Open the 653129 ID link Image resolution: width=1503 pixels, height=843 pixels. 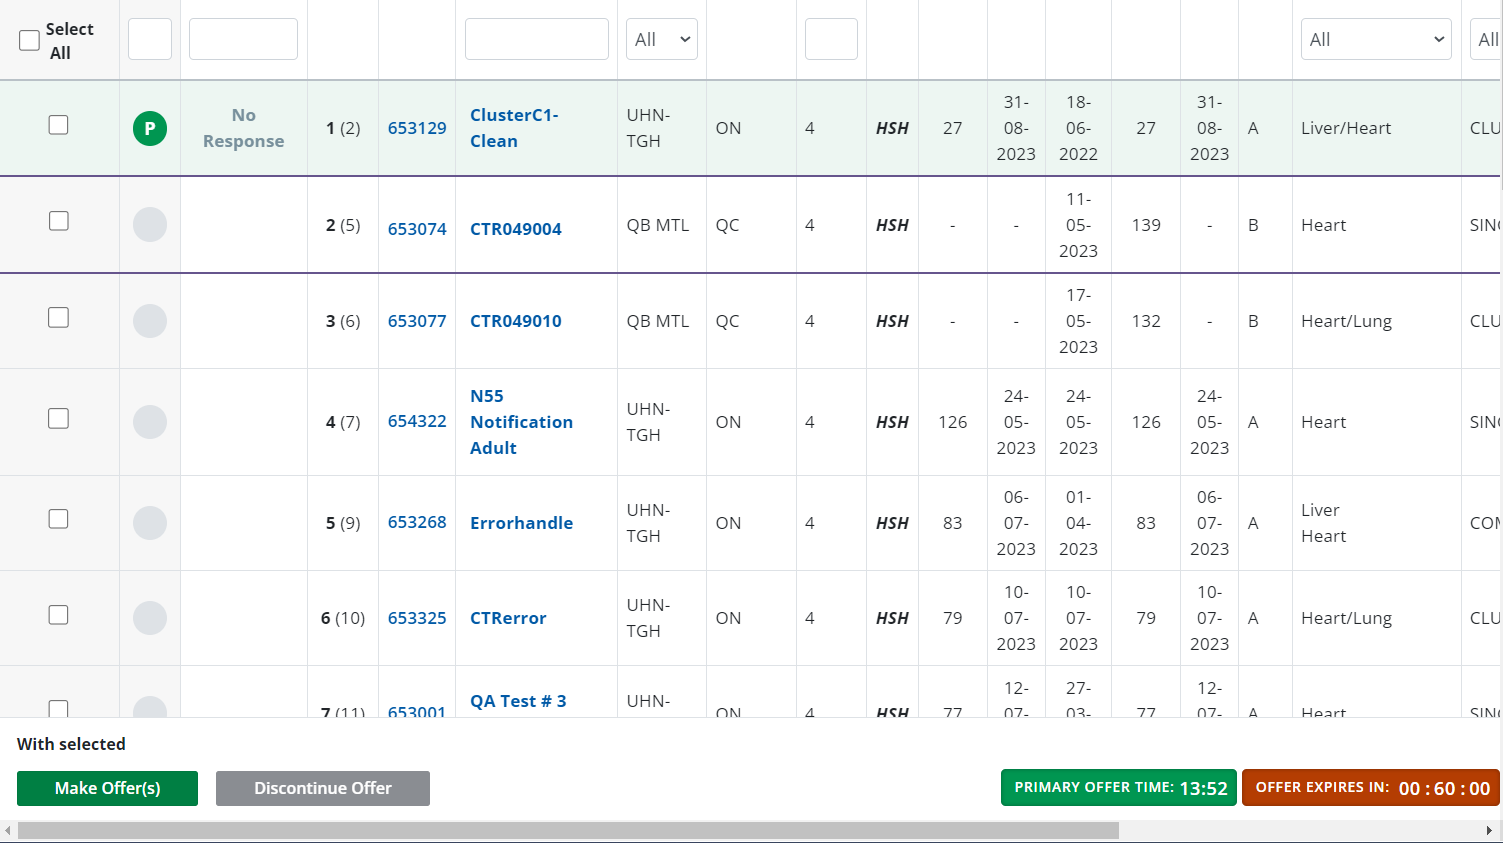pos(417,128)
